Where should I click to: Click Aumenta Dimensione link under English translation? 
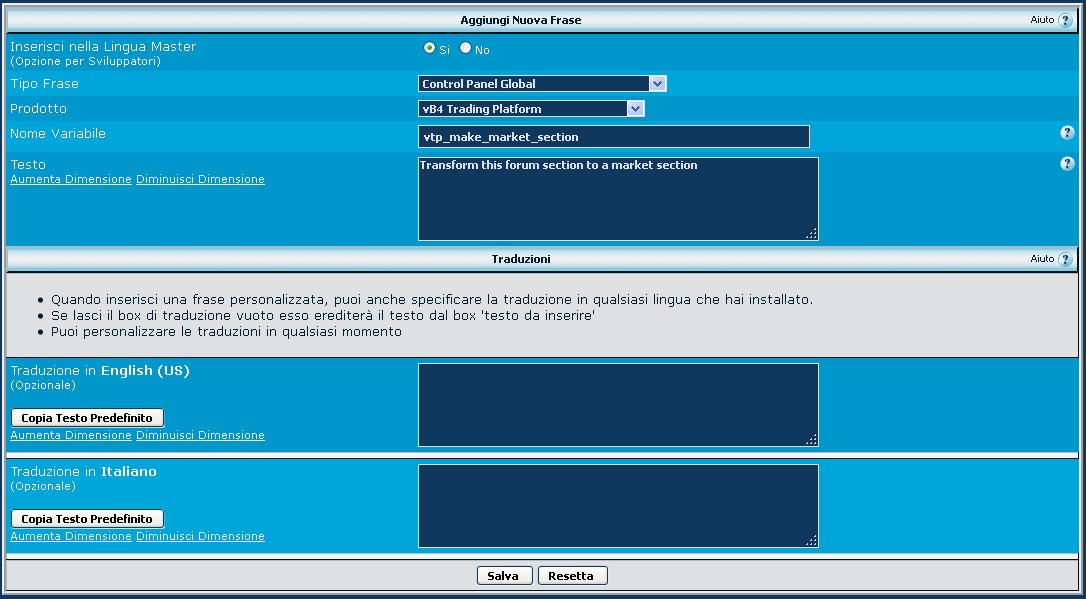pyautogui.click(x=71, y=436)
